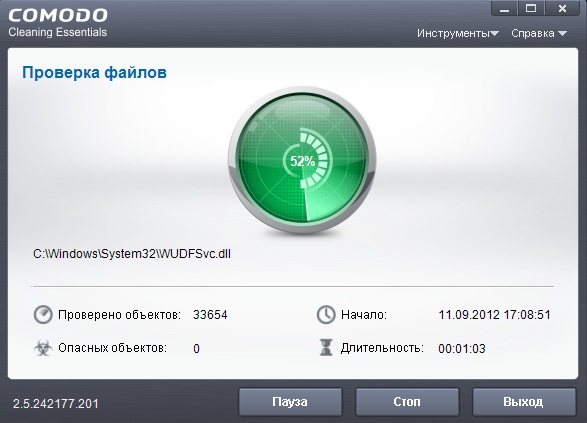Click the scanned file path WUDFSvc.dll
587x423 pixels.
[132, 254]
